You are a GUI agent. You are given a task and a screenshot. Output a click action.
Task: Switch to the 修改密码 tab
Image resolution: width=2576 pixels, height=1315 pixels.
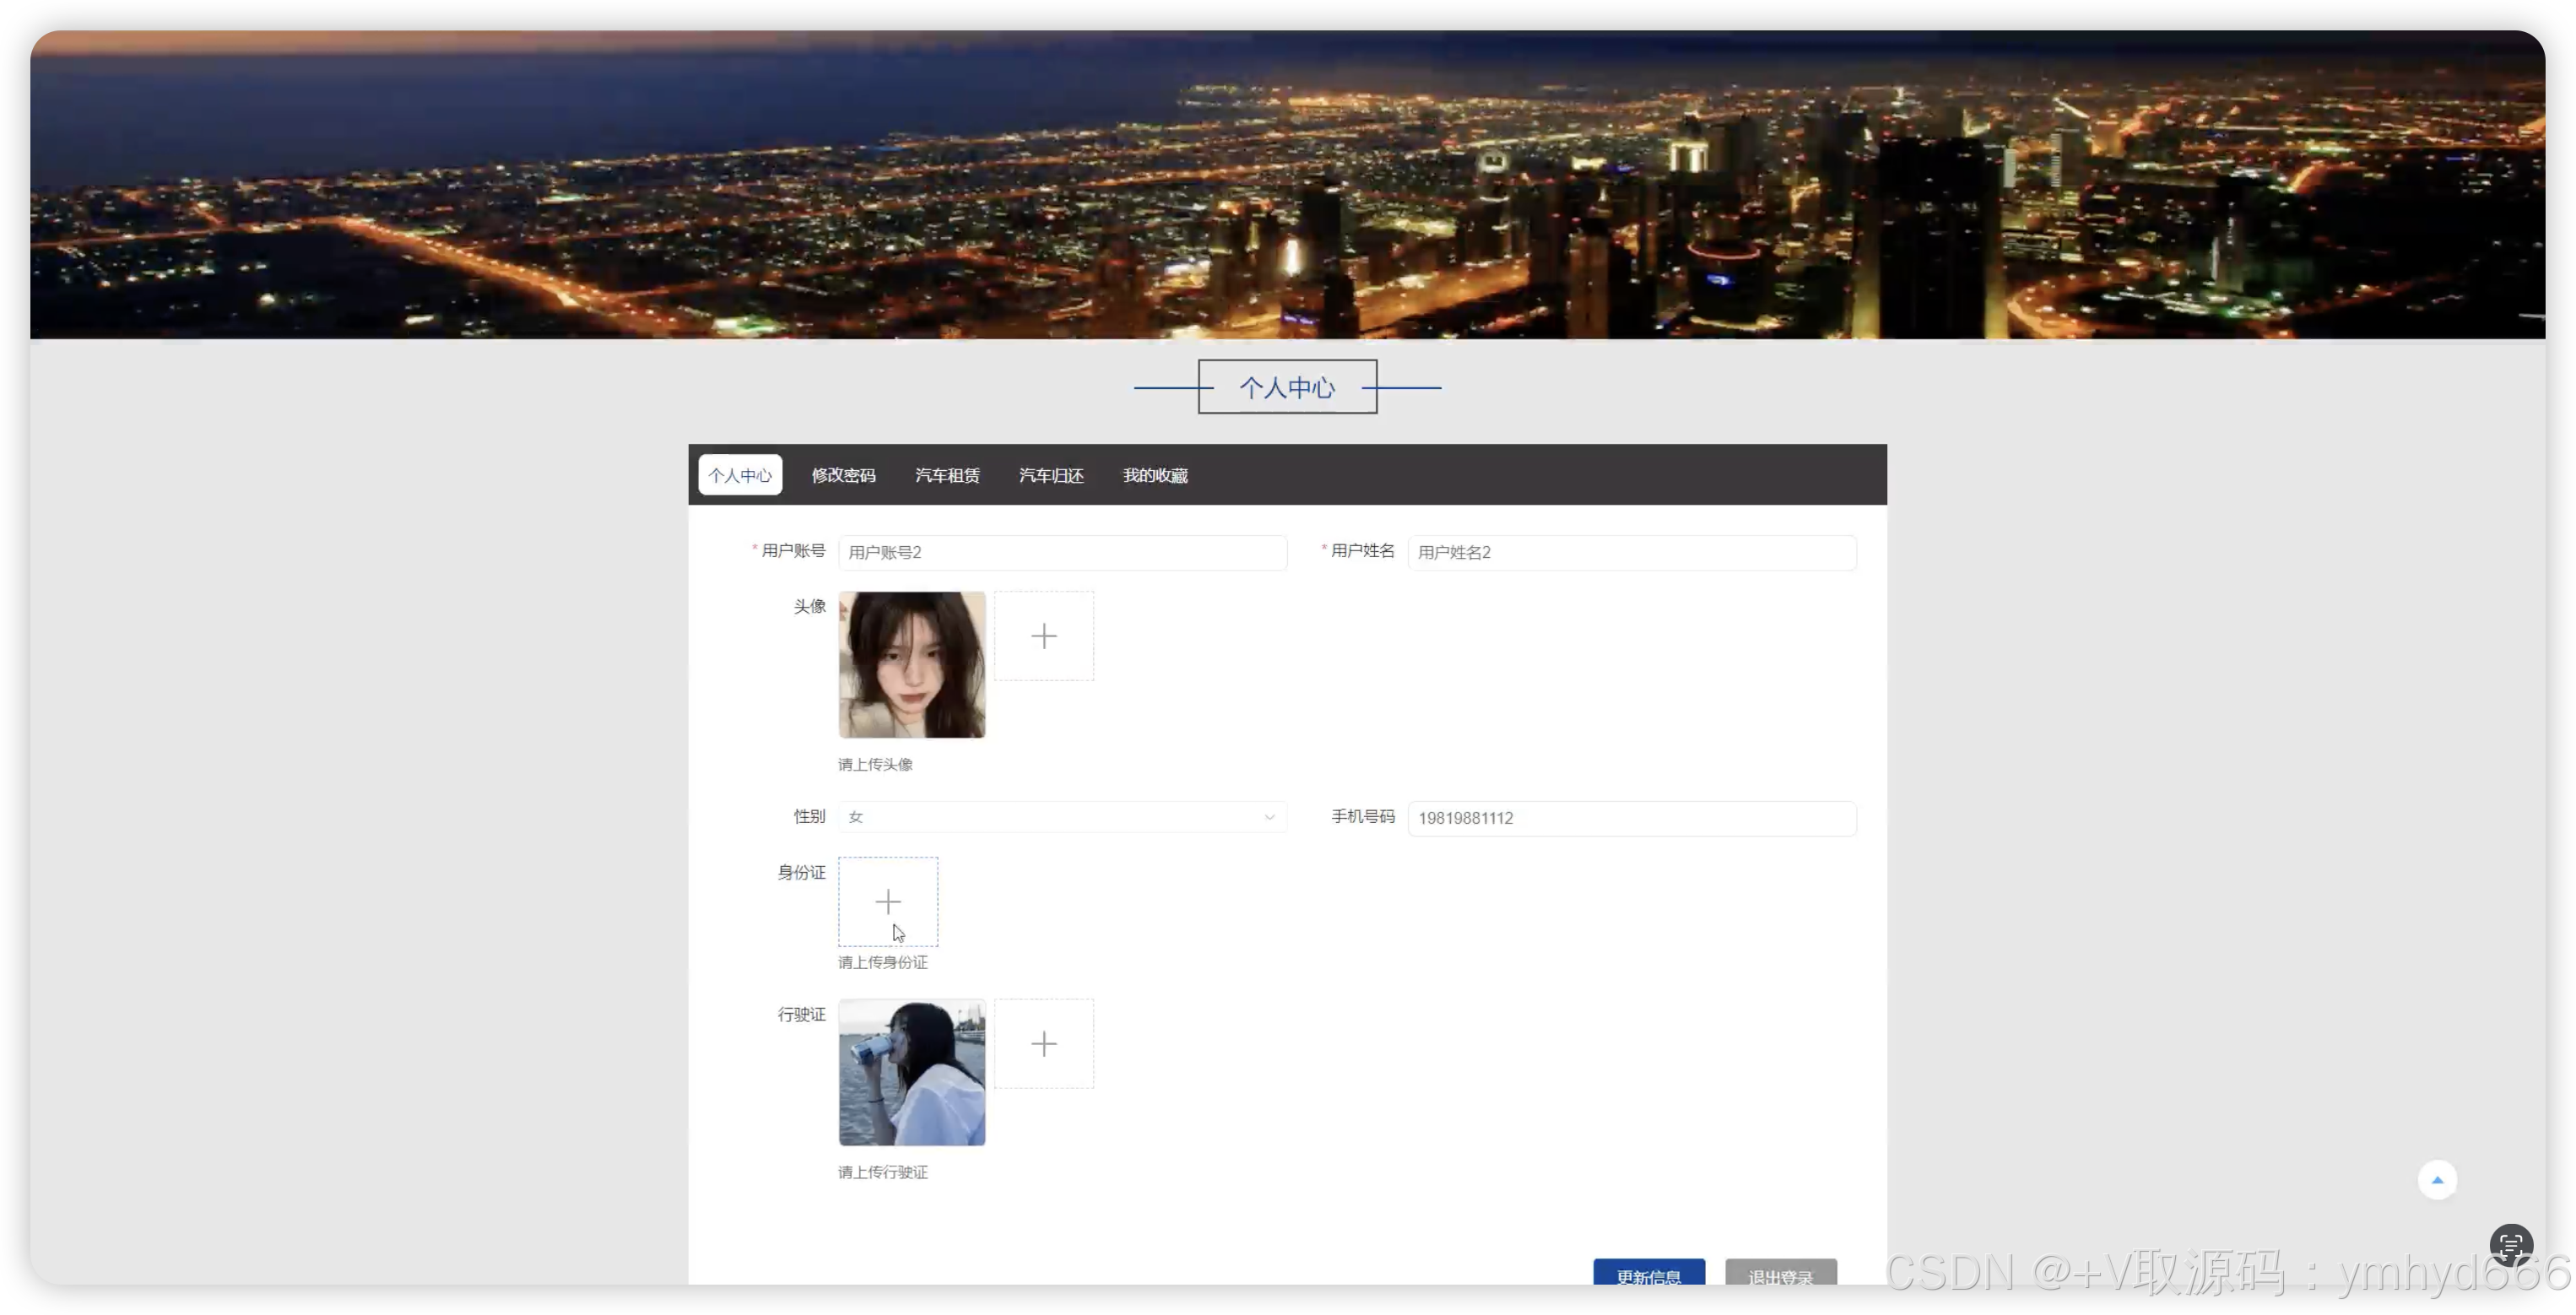tap(843, 475)
